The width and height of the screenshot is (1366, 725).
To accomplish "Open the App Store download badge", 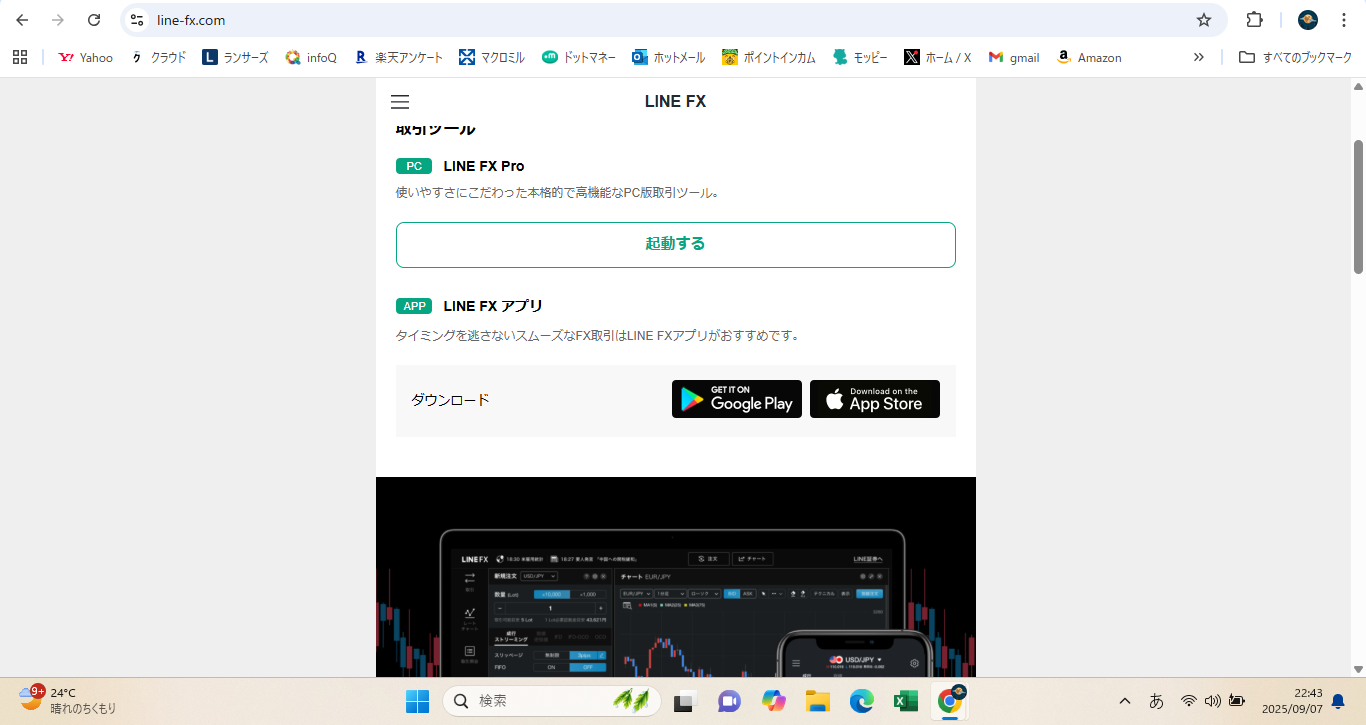I will pyautogui.click(x=874, y=399).
